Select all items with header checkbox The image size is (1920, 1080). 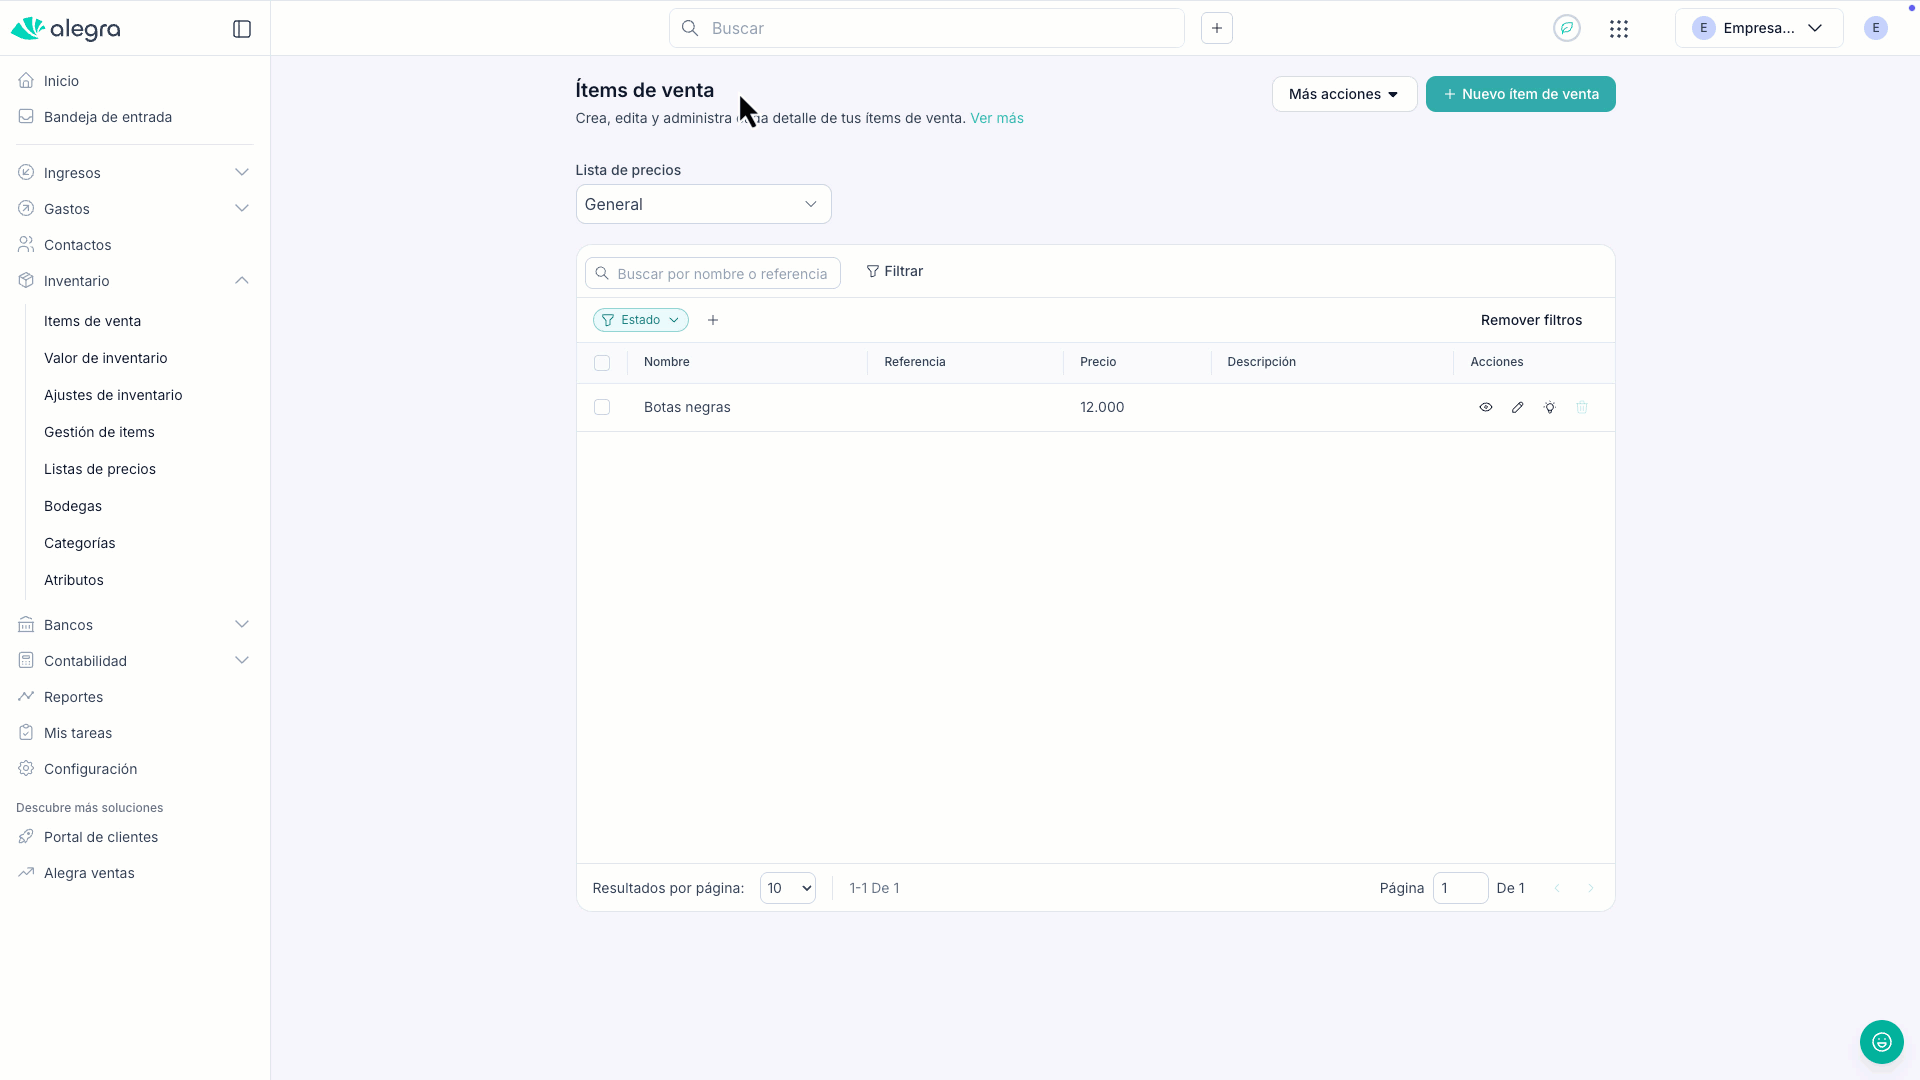(x=602, y=363)
